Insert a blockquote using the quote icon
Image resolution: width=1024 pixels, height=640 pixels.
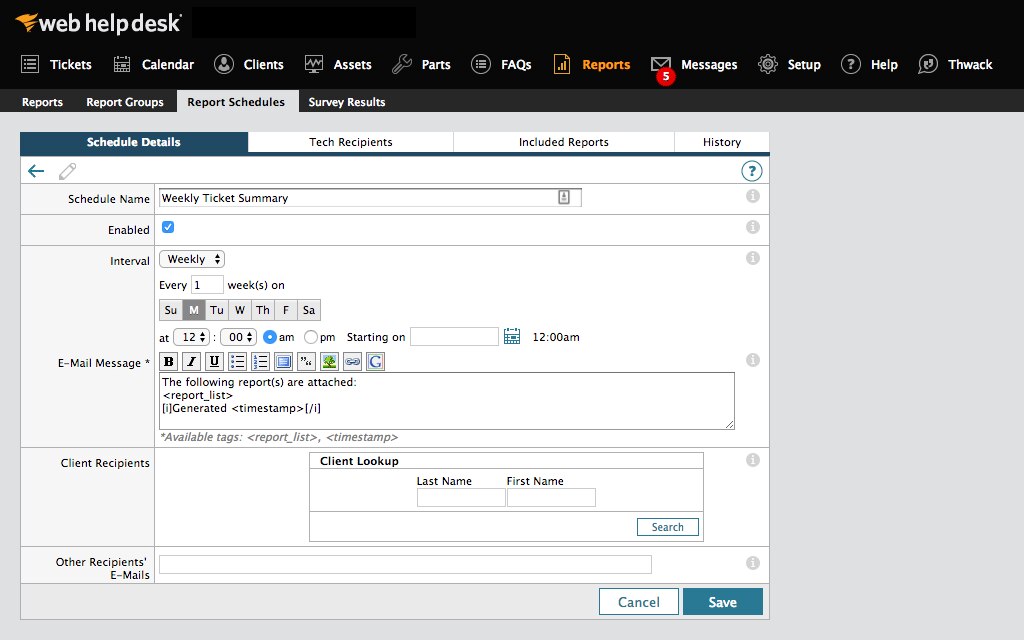(306, 361)
